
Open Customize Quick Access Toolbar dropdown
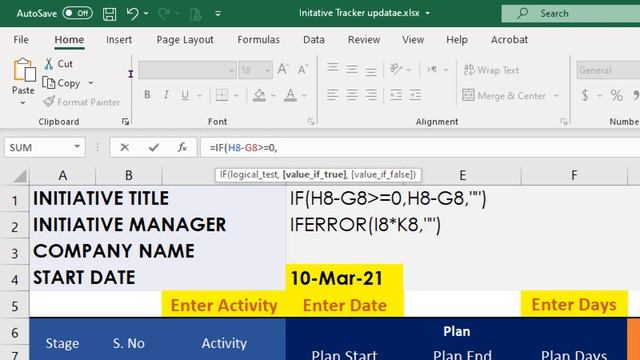218,13
